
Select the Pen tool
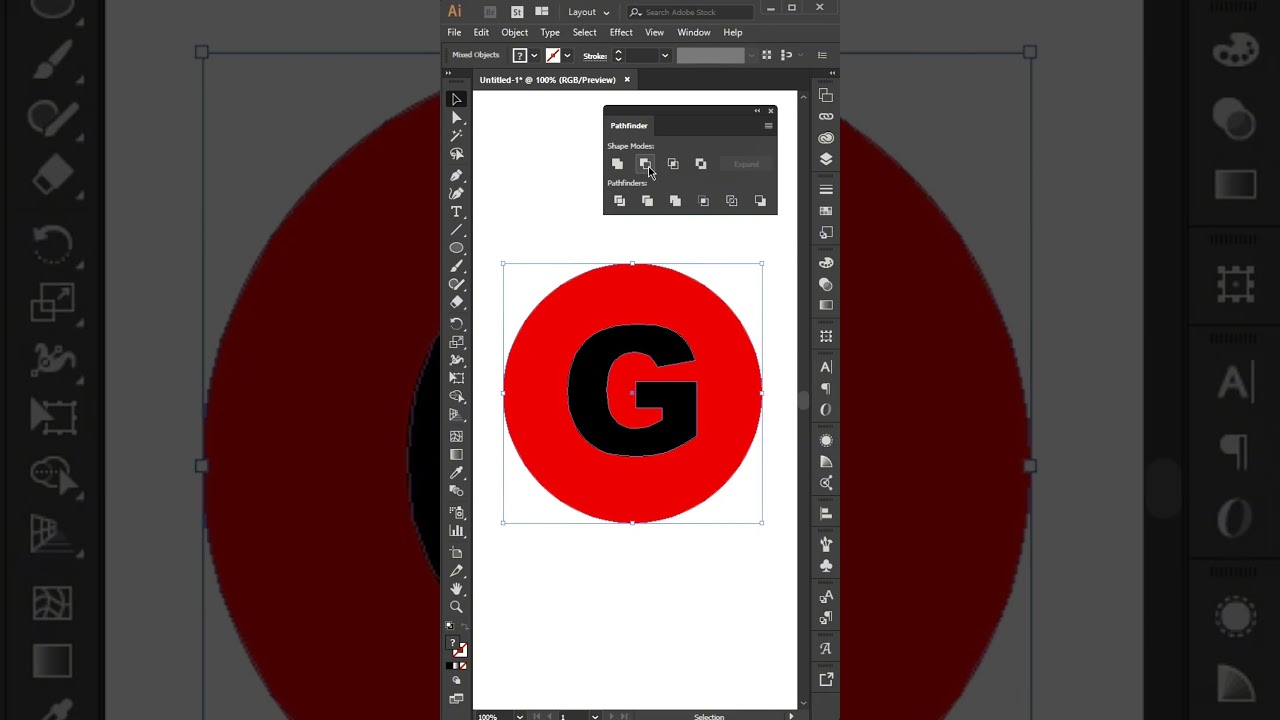click(457, 176)
